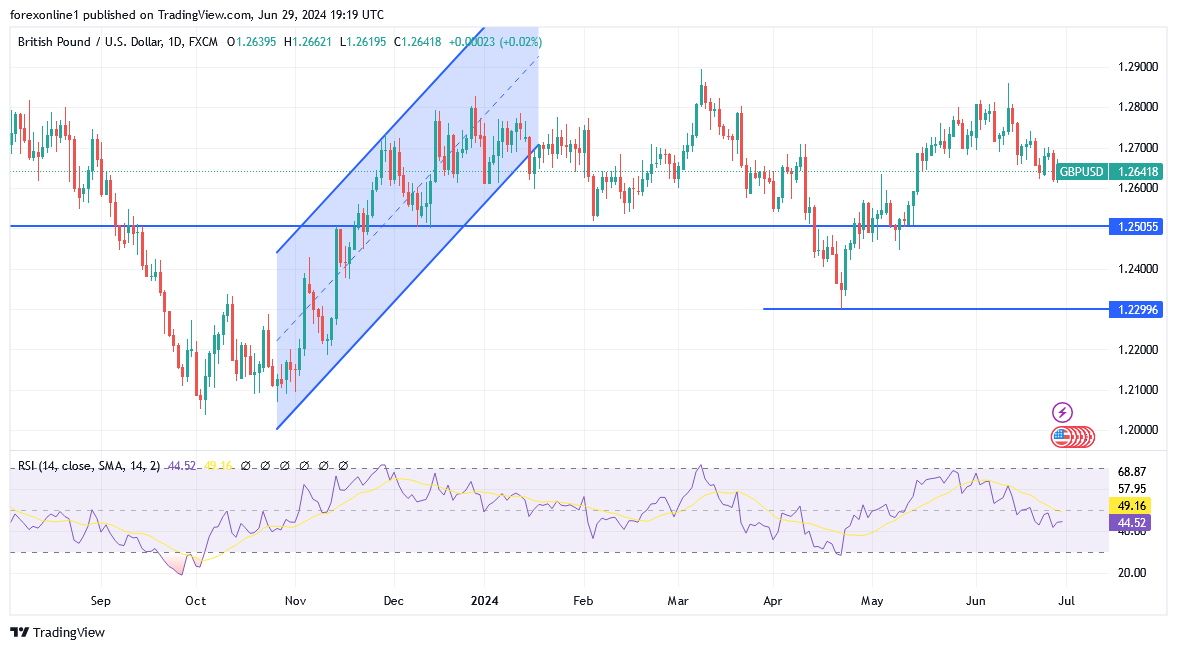
Task: Click the Apr label on the time axis
Action: 772,601
